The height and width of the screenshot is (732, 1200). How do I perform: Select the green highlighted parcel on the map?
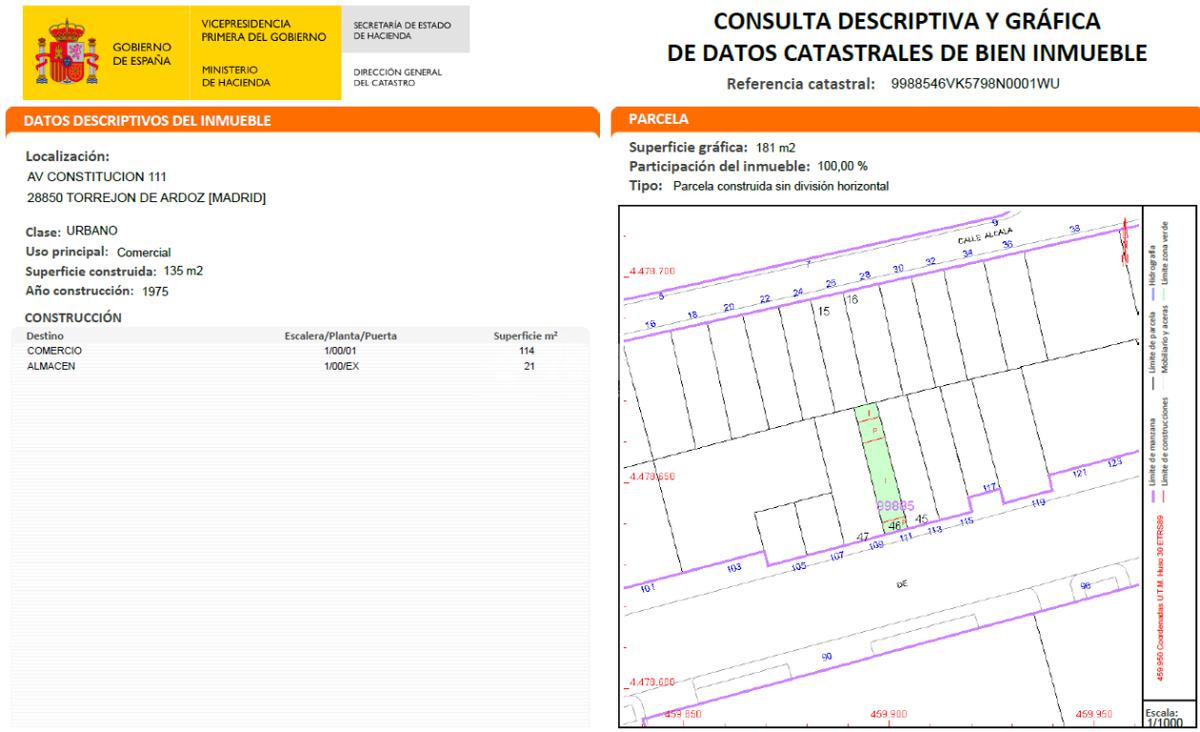[x=881, y=470]
